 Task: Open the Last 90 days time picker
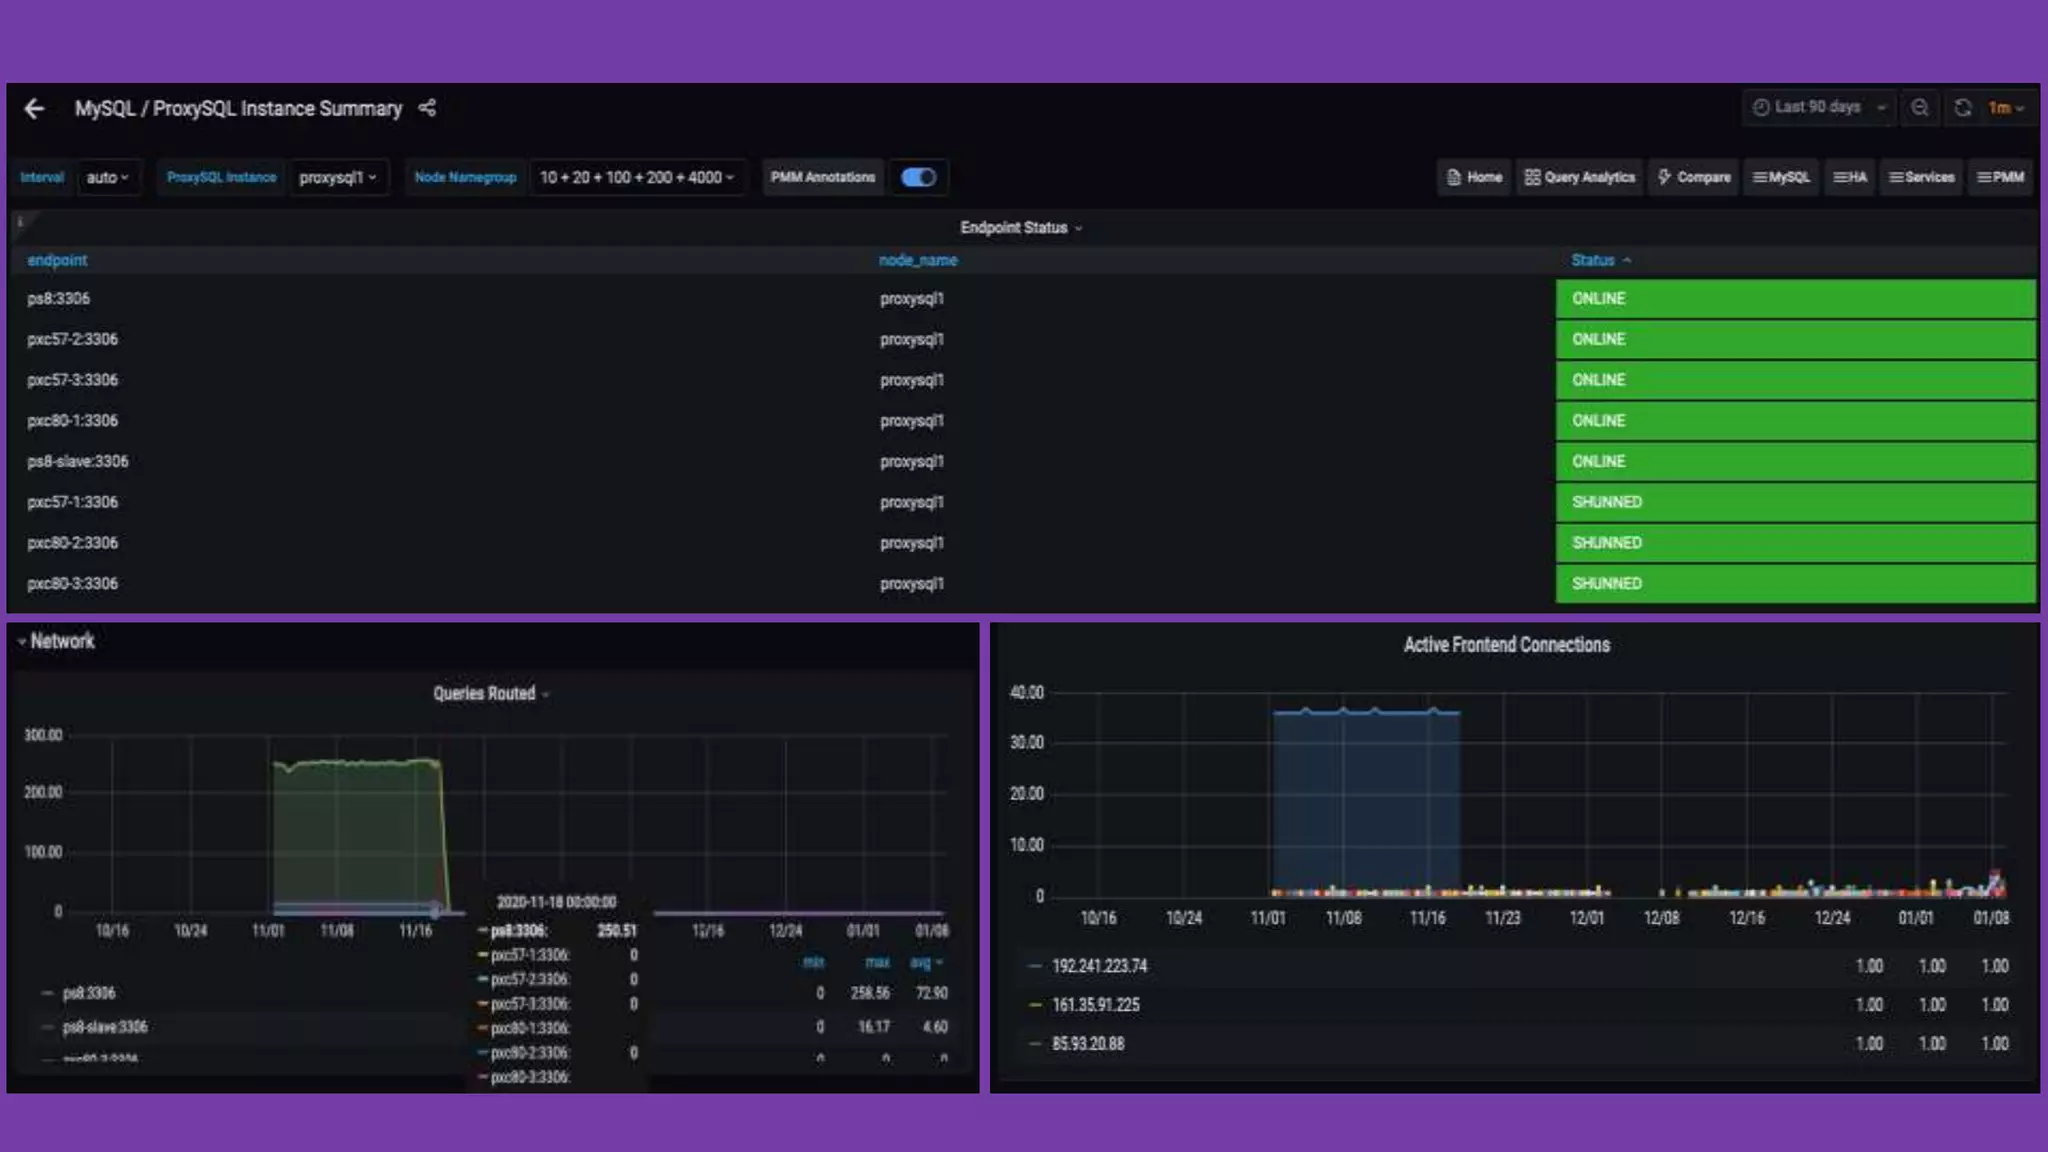click(1819, 108)
